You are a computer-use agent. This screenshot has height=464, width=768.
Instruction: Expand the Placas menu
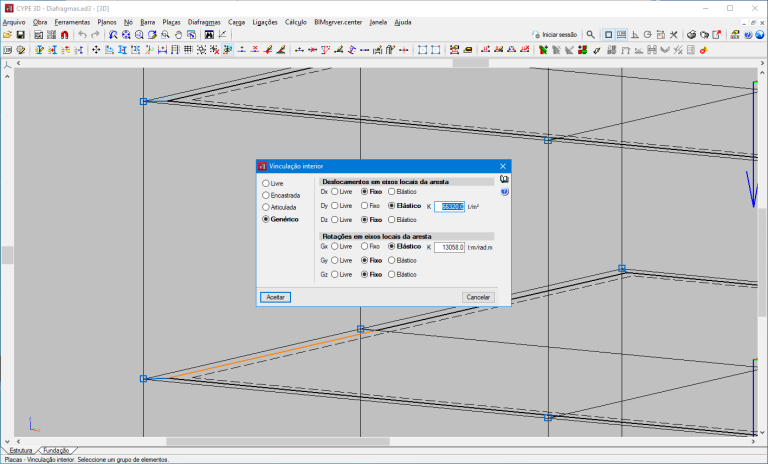point(171,21)
